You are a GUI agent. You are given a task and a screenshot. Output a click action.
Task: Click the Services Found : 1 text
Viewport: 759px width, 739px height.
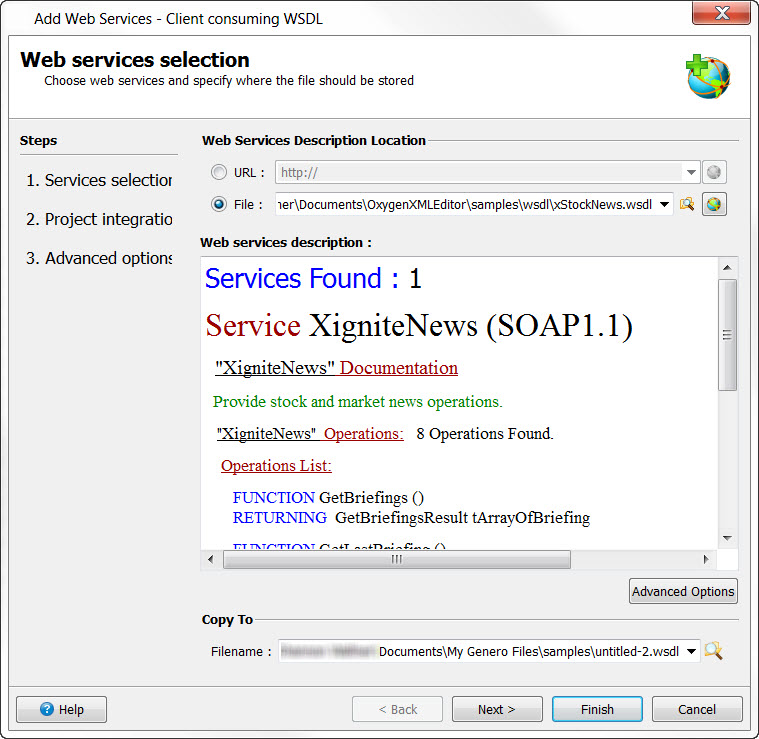(x=313, y=279)
